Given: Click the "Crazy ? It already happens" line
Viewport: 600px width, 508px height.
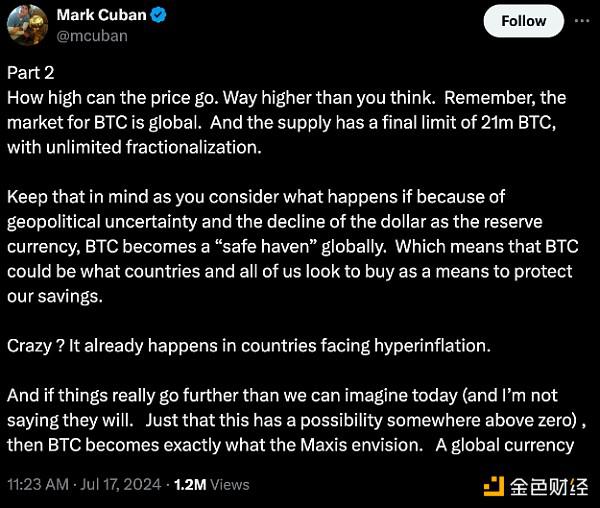Looking at the screenshot, I should point(249,345).
